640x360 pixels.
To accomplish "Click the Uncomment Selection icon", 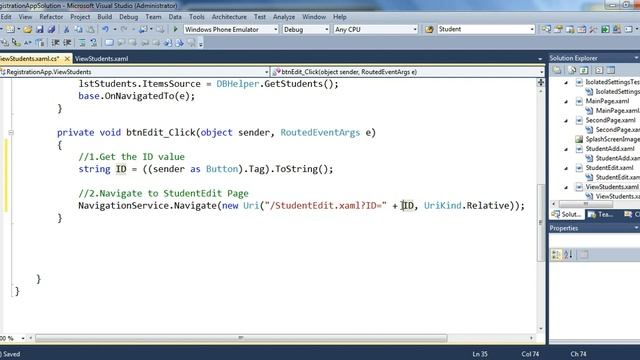I will (93, 42).
